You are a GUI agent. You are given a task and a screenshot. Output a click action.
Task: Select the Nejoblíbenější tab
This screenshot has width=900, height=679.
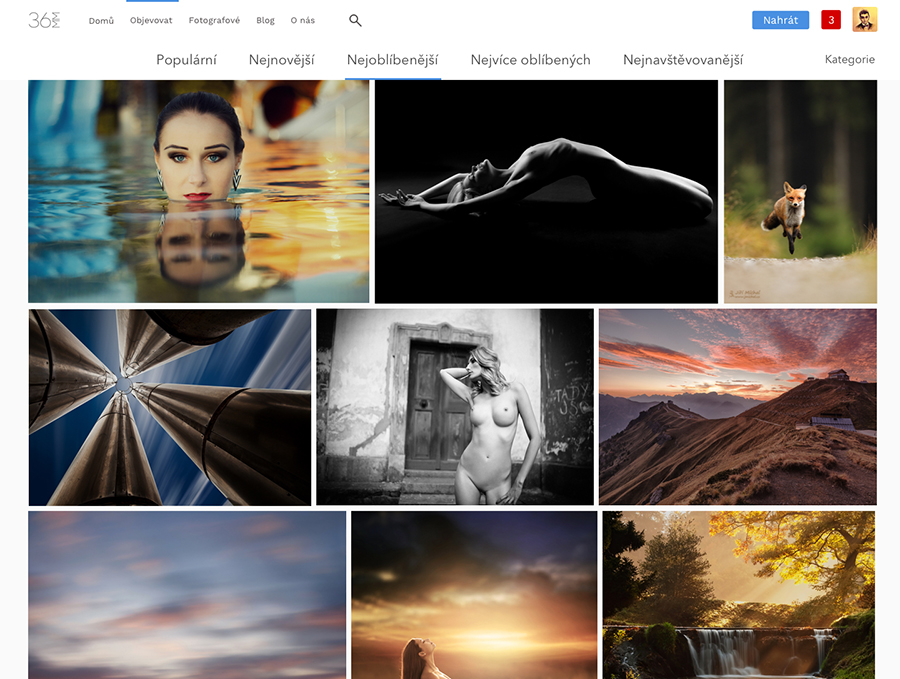coord(392,60)
